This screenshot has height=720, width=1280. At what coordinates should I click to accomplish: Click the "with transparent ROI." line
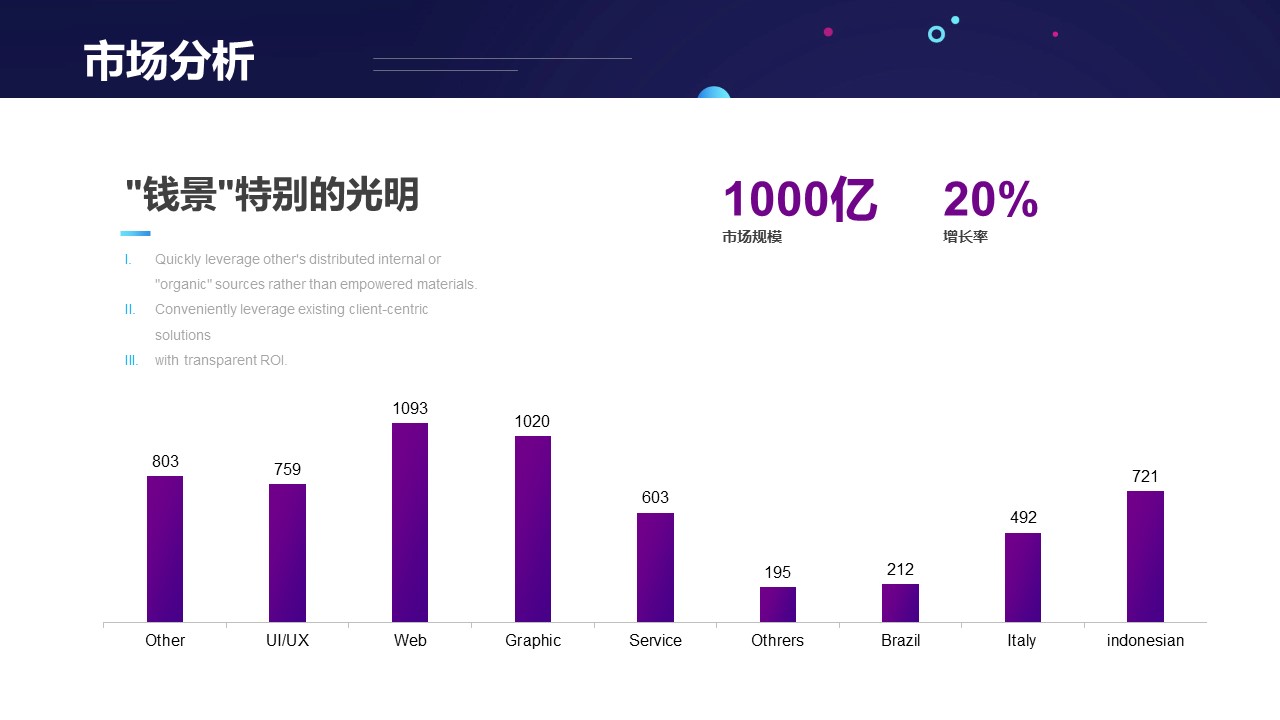click(221, 360)
